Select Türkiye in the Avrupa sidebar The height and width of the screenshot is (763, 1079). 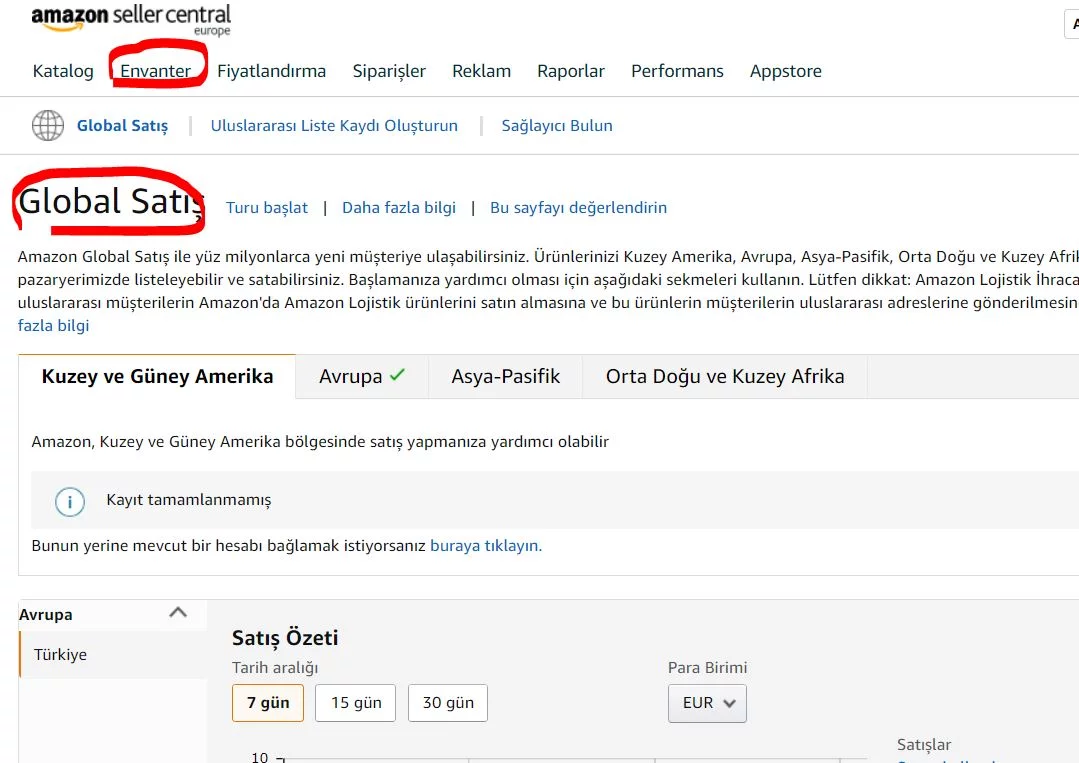point(60,654)
